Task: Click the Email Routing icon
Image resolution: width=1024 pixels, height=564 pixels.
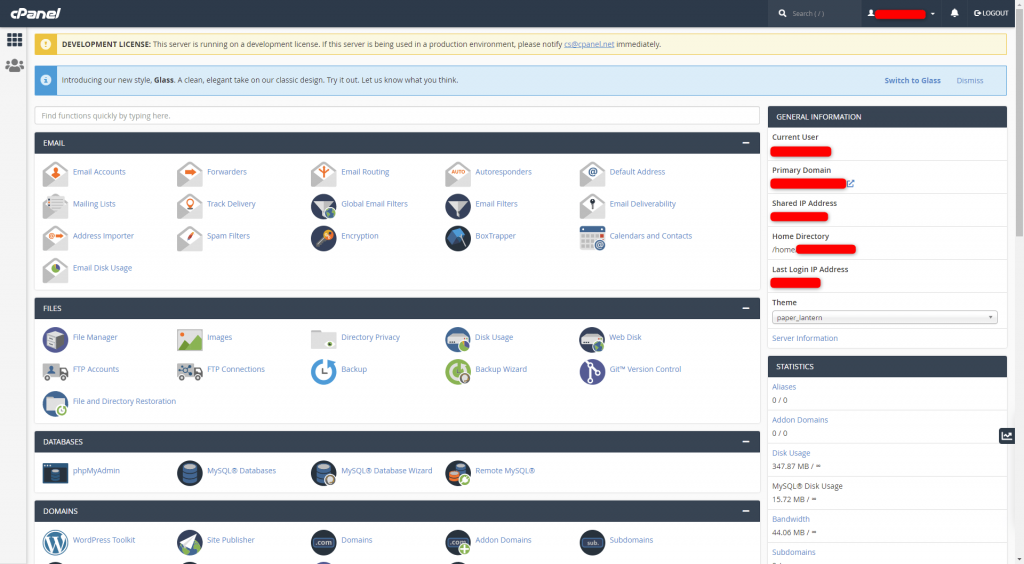Action: pyautogui.click(x=323, y=174)
